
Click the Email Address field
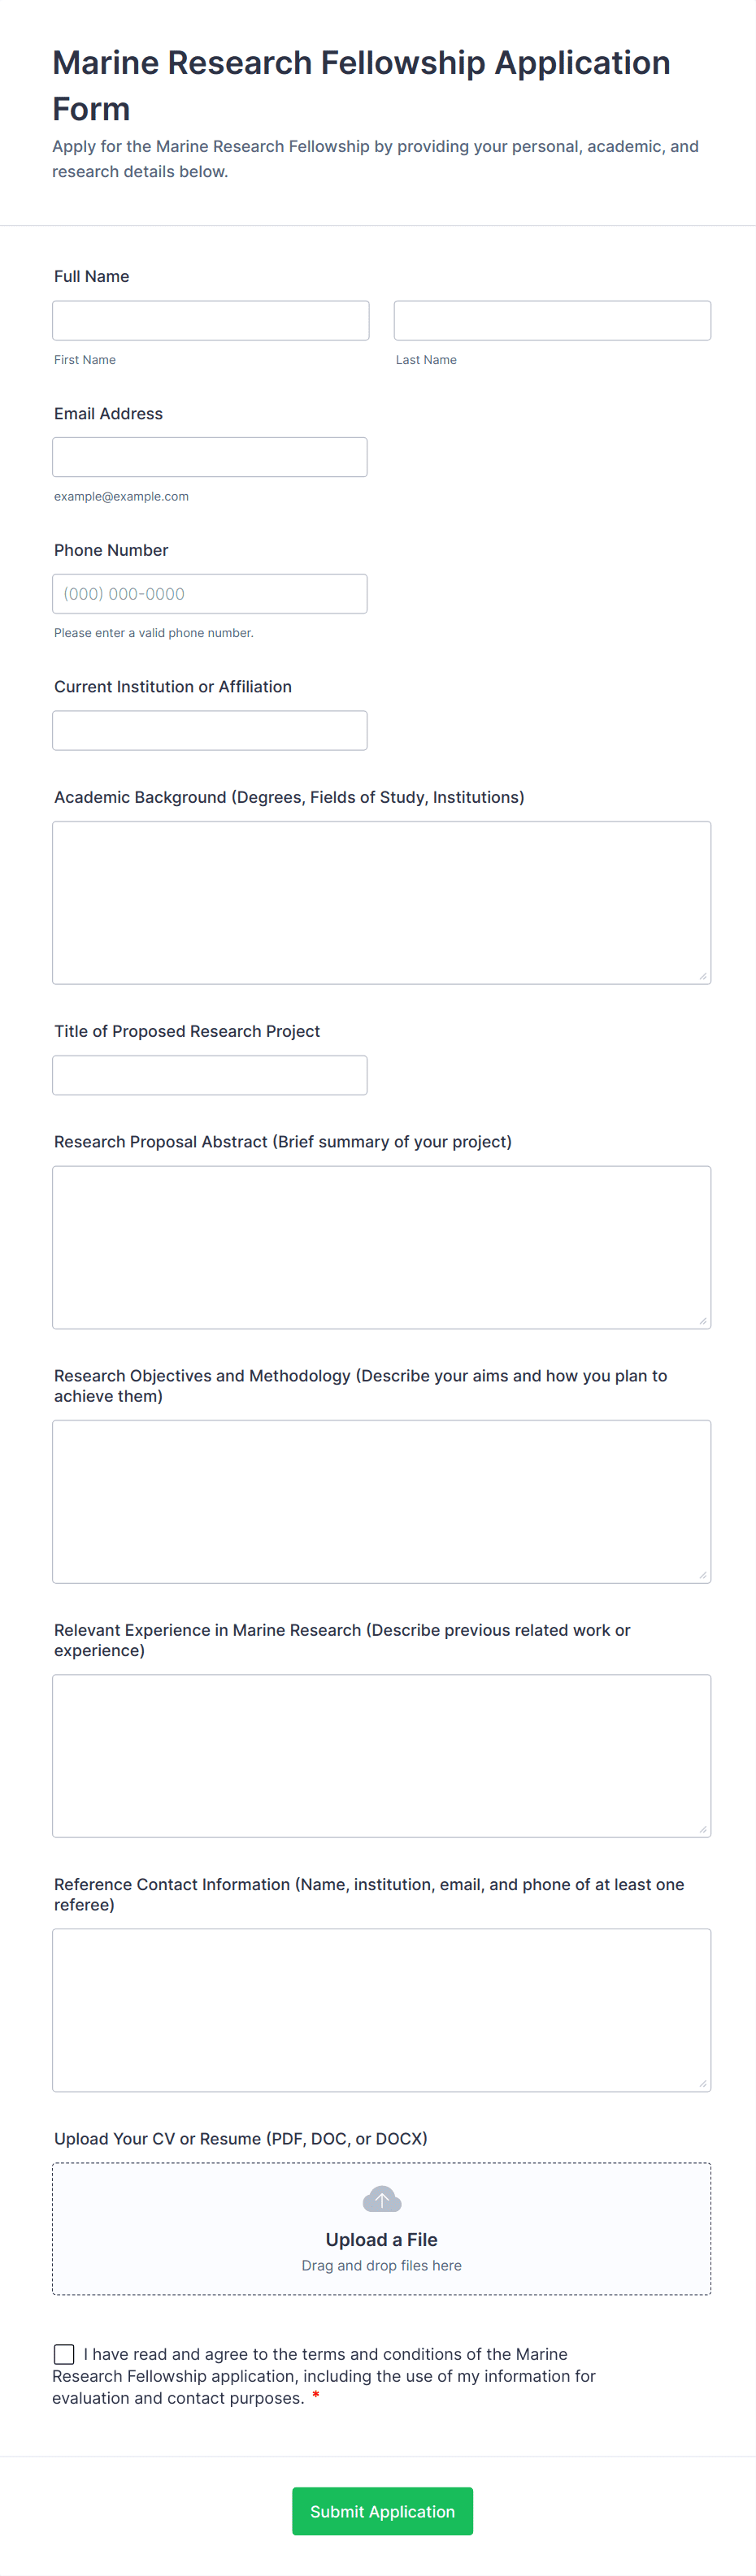point(210,457)
